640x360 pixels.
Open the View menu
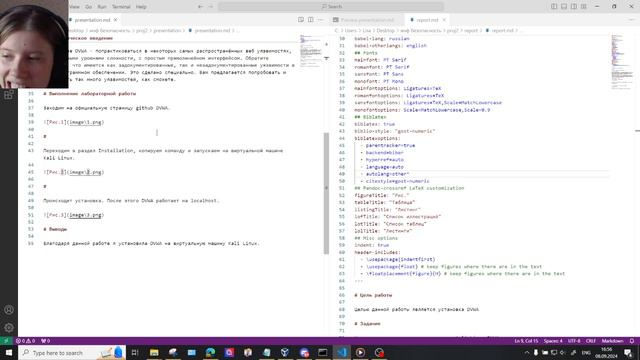74,7
